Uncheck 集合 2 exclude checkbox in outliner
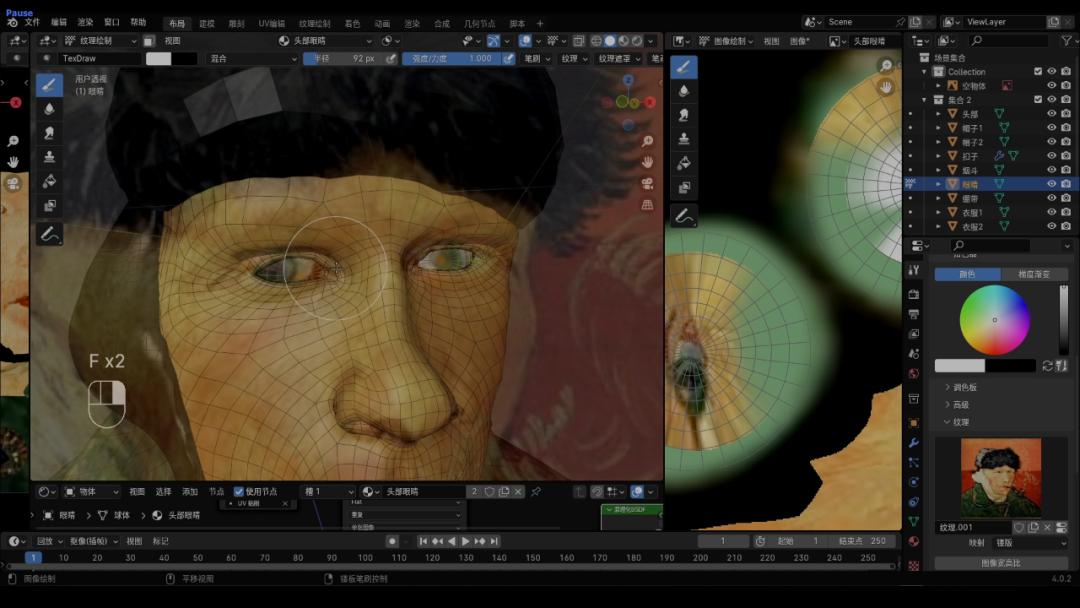This screenshot has height=608, width=1080. [1038, 100]
